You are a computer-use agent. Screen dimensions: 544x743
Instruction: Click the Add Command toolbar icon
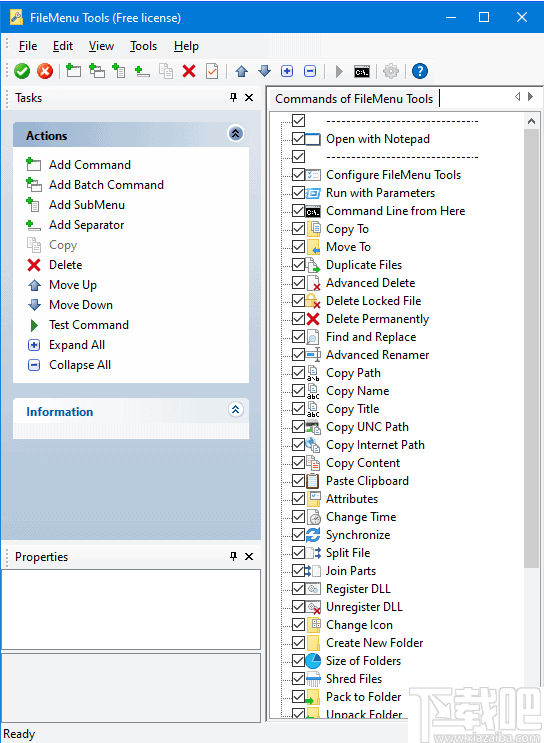pos(73,71)
